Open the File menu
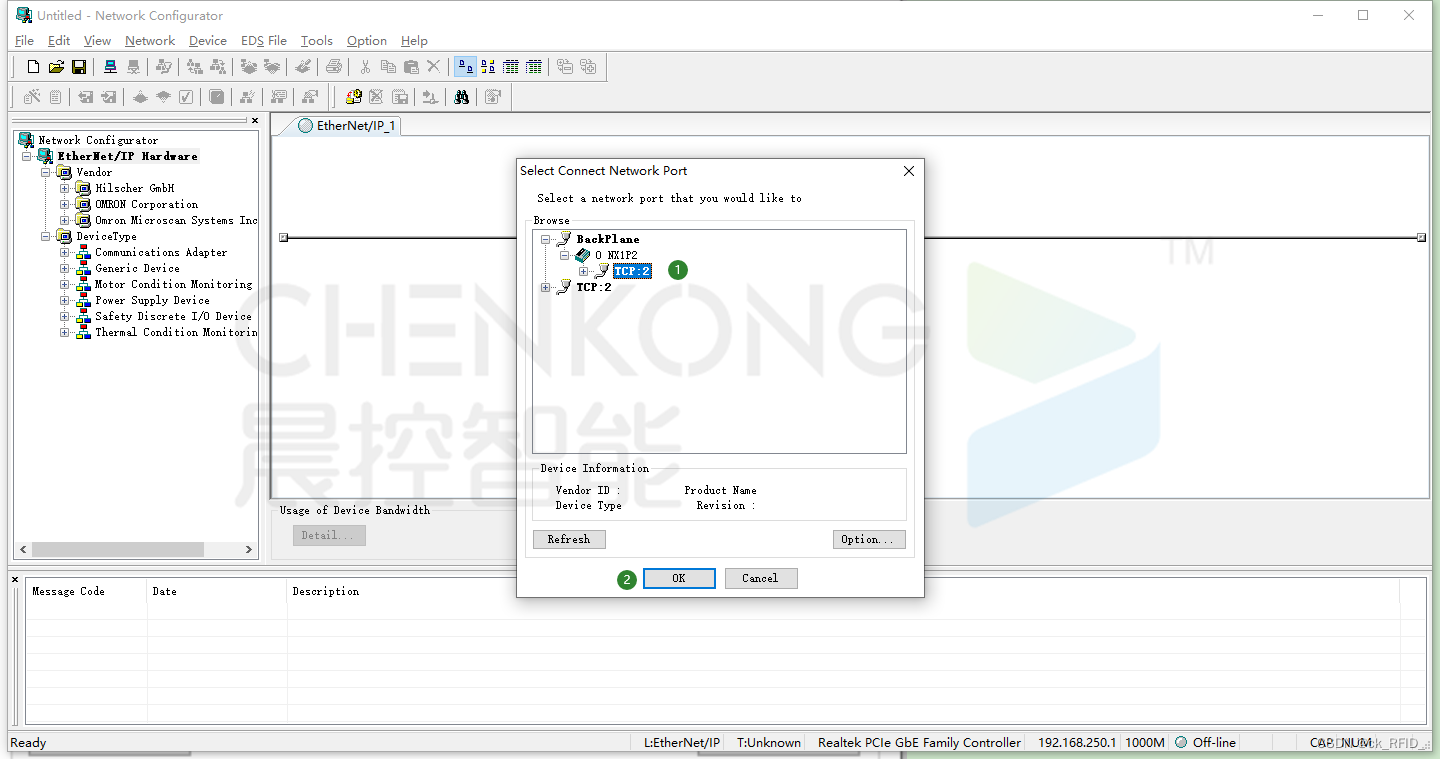Image resolution: width=1440 pixels, height=759 pixels. (25, 41)
